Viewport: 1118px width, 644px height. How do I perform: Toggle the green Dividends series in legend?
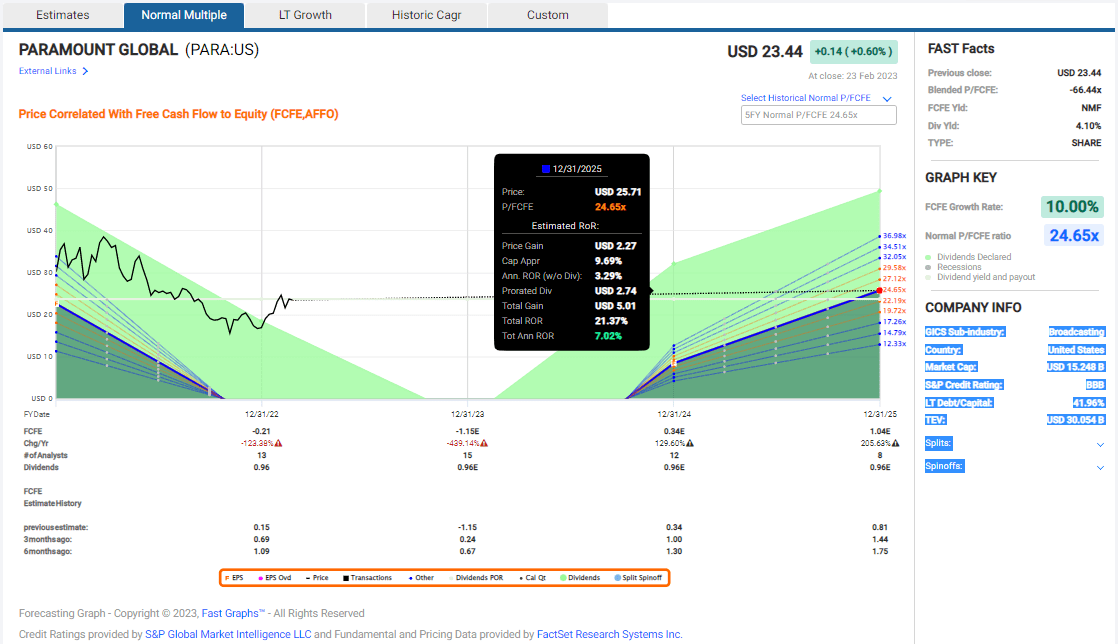pos(580,578)
